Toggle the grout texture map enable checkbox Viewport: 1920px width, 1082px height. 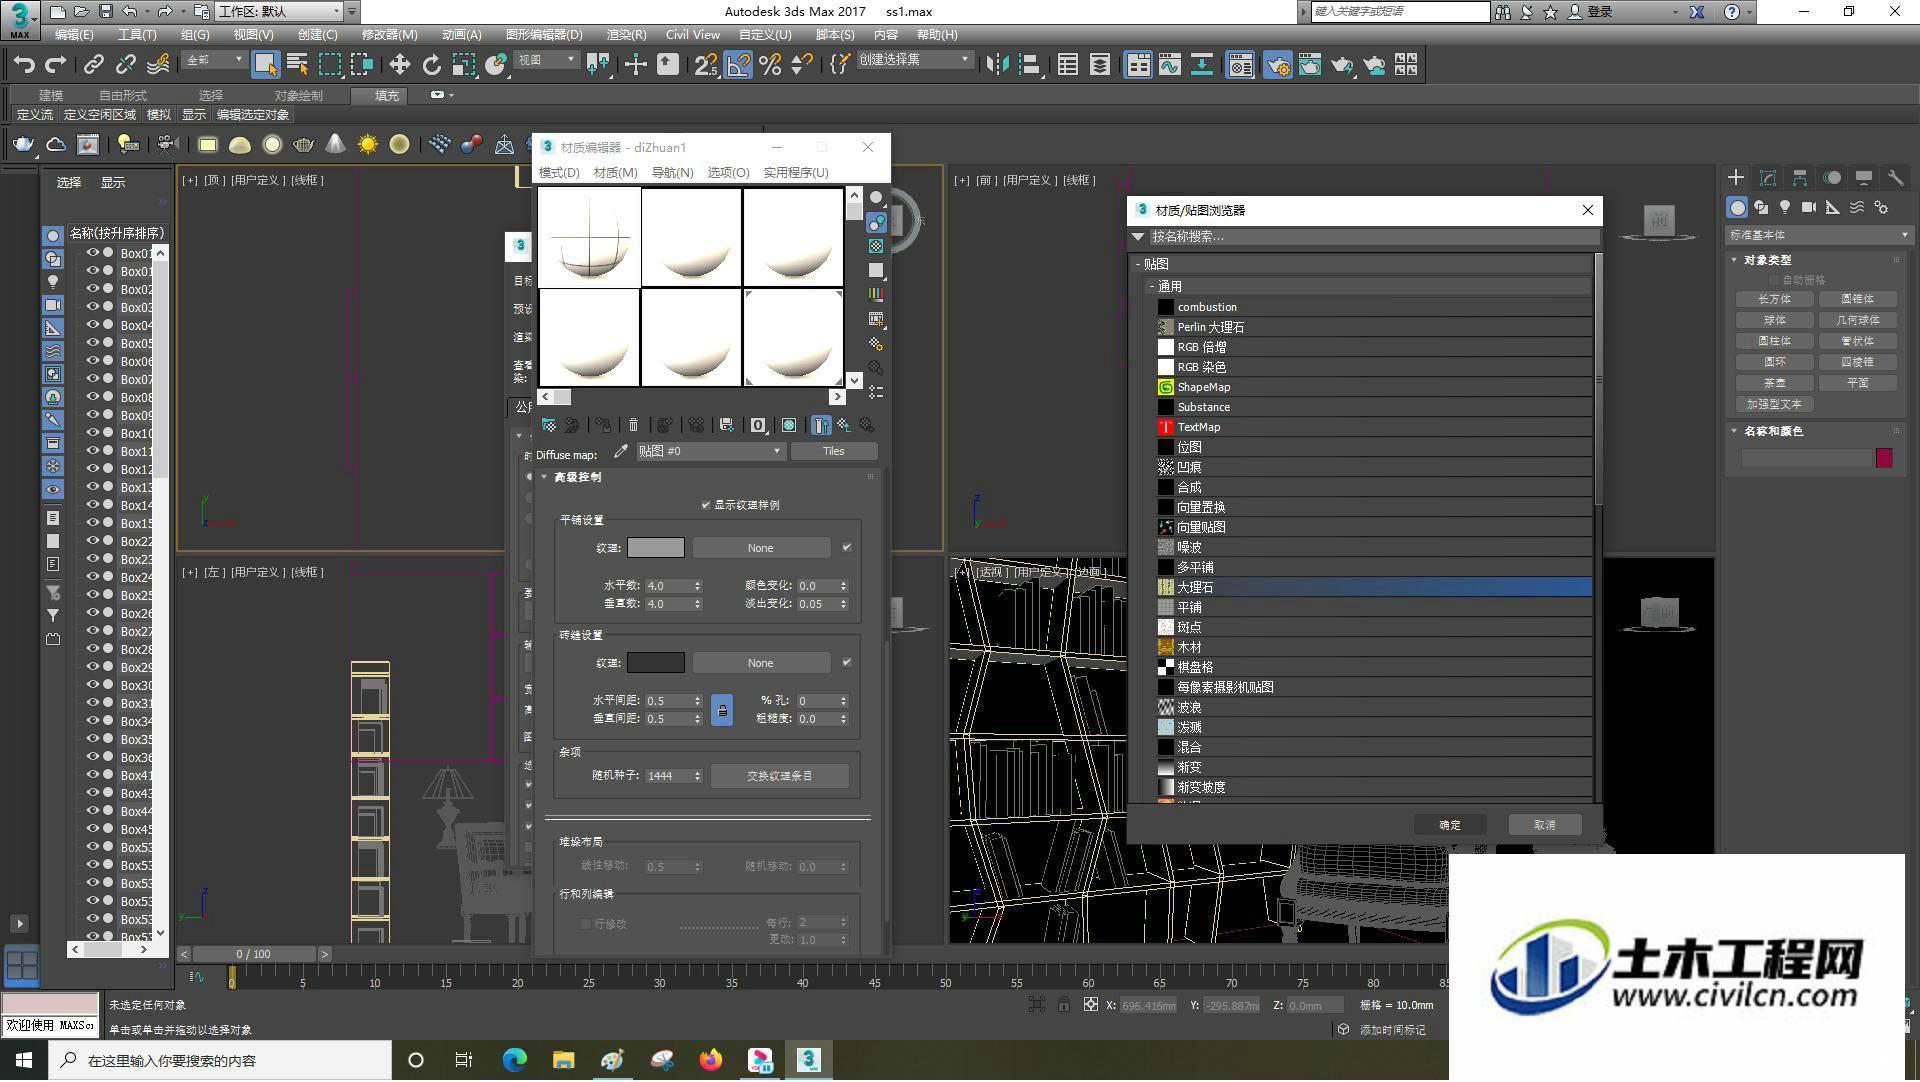847,663
